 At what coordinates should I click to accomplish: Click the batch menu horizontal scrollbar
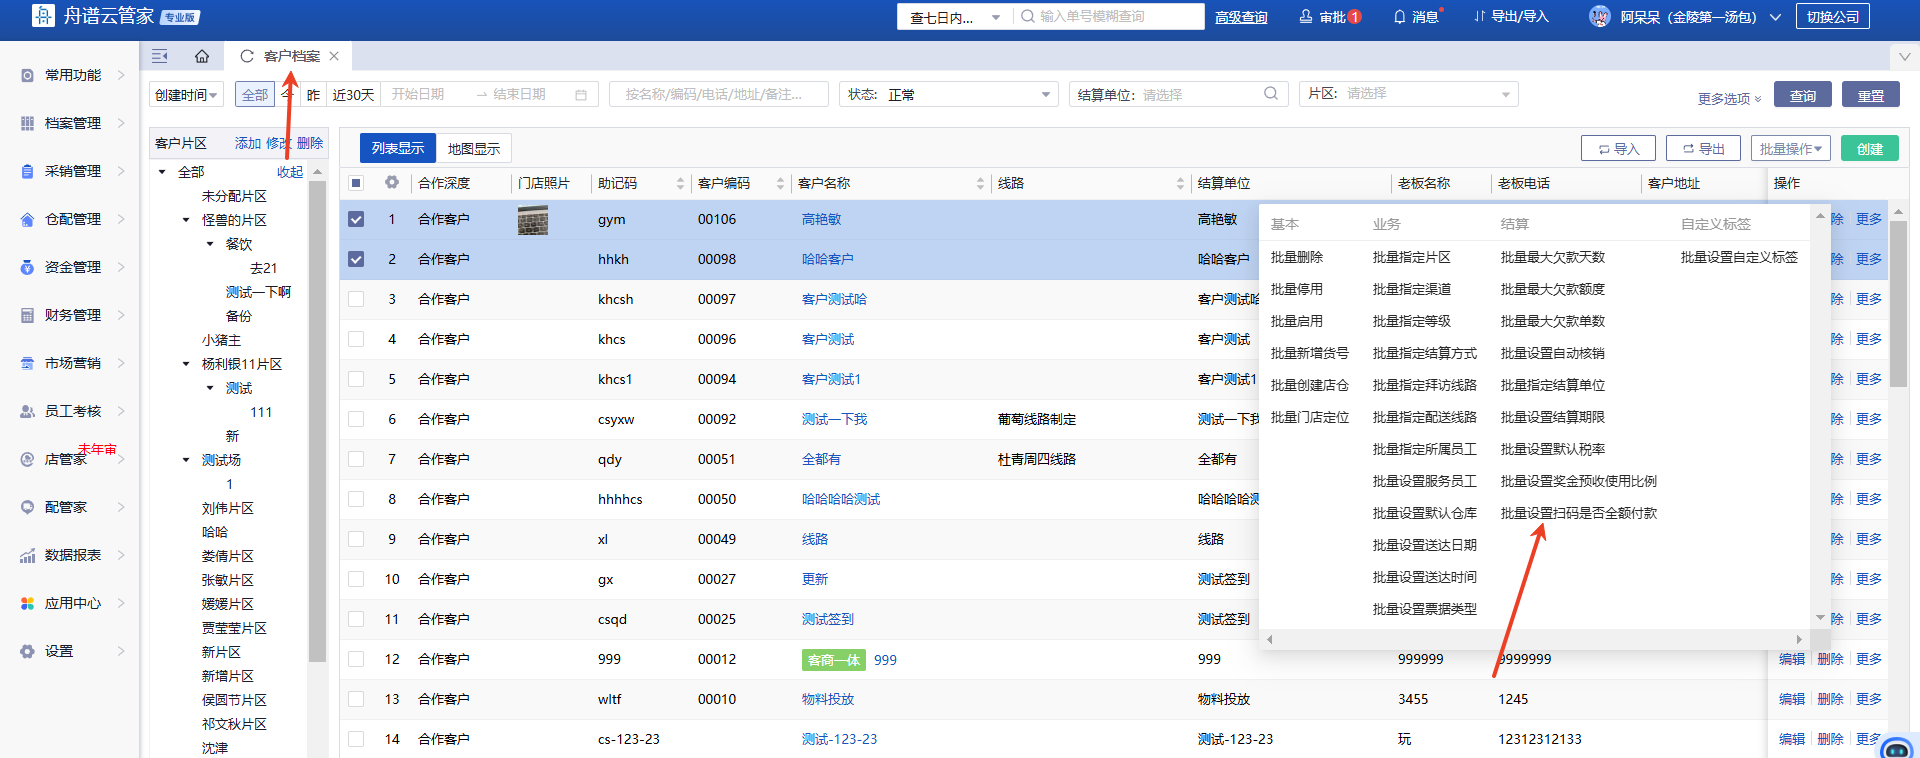pyautogui.click(x=1534, y=639)
